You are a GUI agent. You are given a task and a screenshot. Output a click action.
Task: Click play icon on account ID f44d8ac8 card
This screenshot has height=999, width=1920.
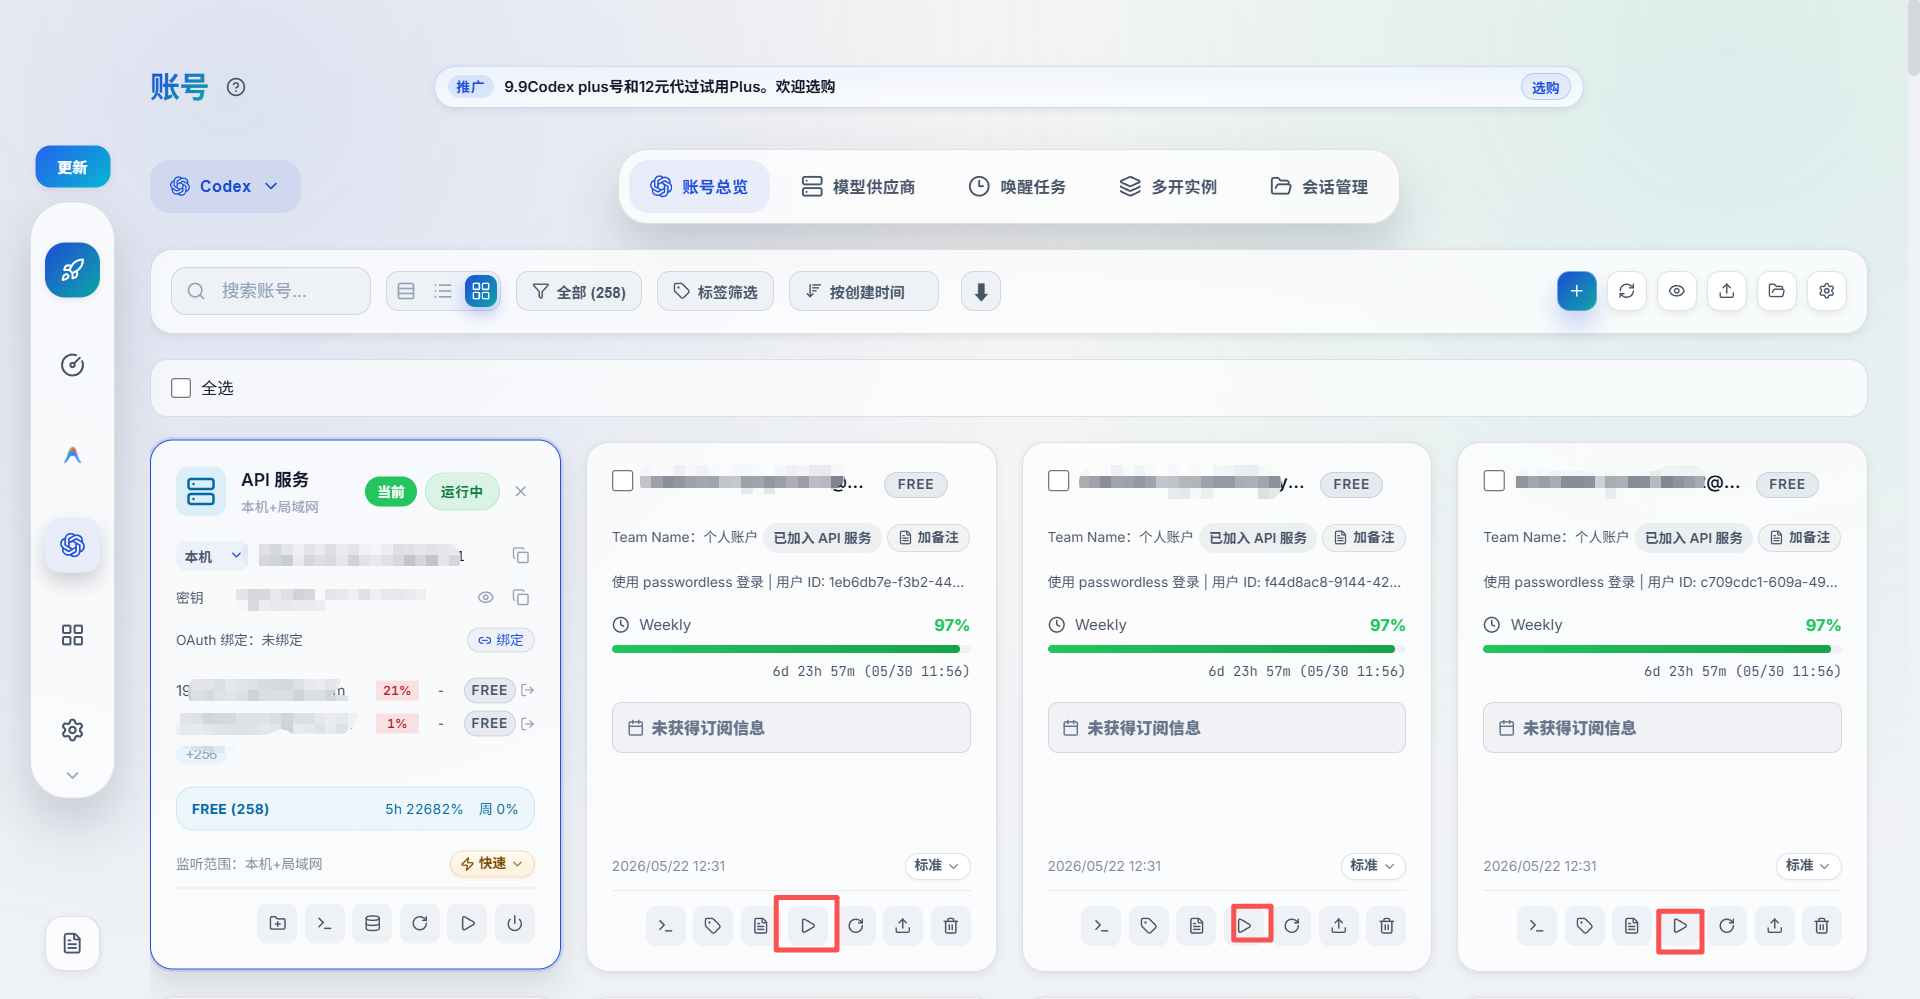[x=1244, y=926]
